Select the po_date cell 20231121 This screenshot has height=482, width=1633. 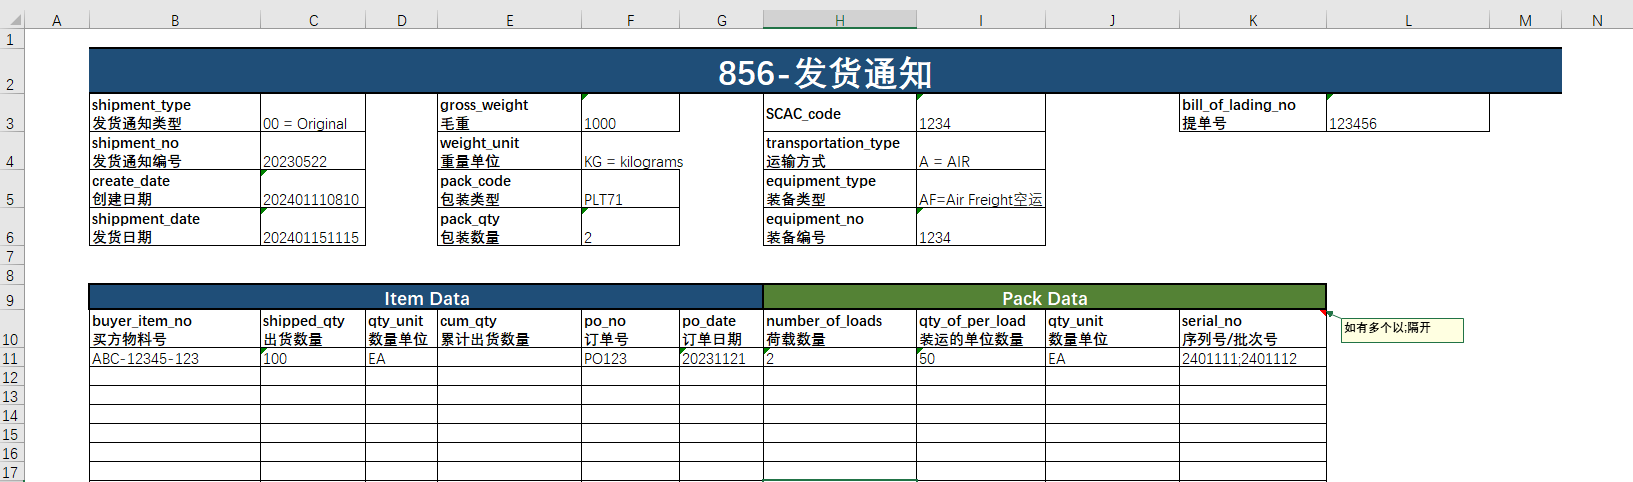(x=721, y=359)
